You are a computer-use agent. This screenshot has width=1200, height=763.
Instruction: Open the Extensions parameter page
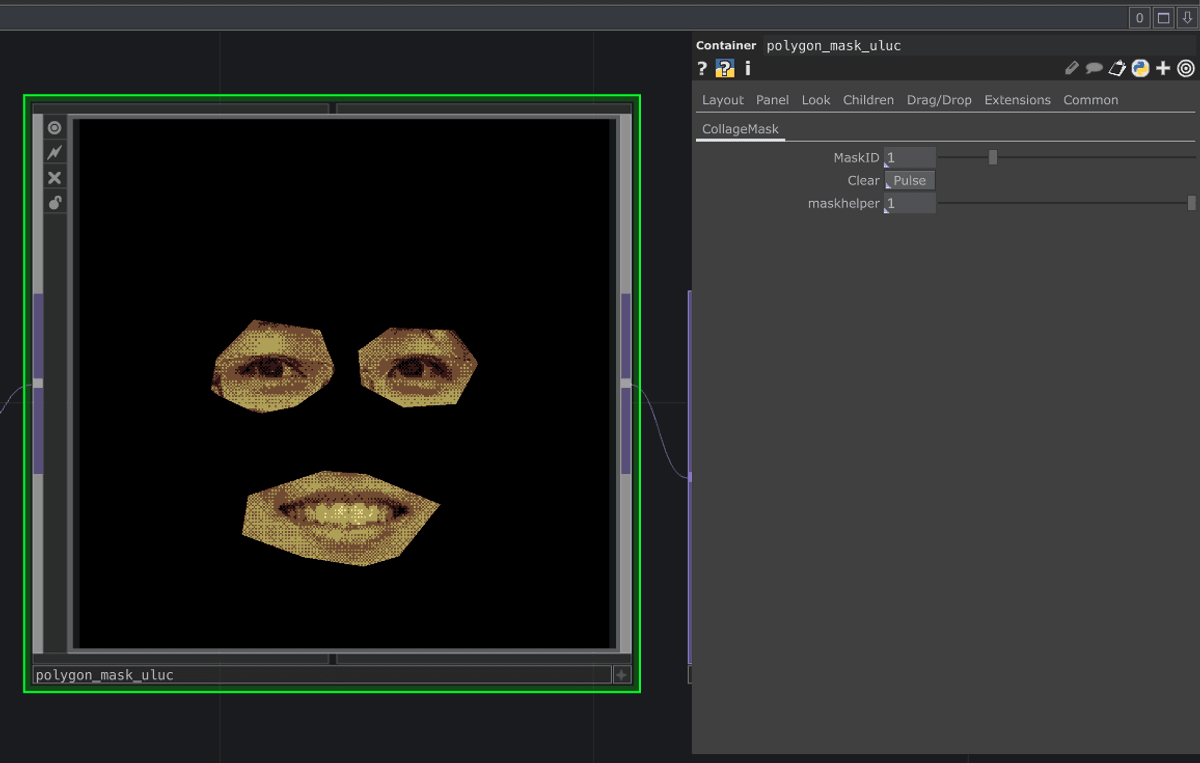(1017, 100)
